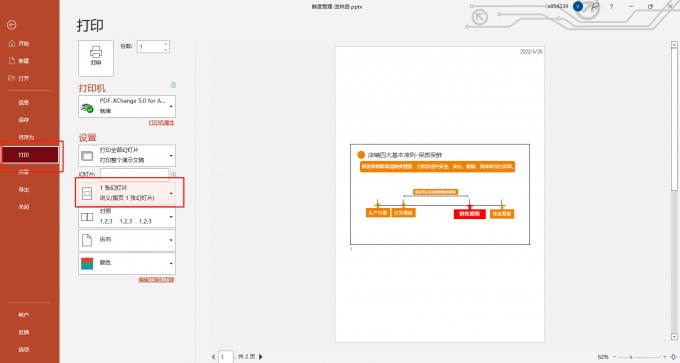Choose 关闭 Close in sidebar
Screen dimensions: 680x363
(24, 207)
